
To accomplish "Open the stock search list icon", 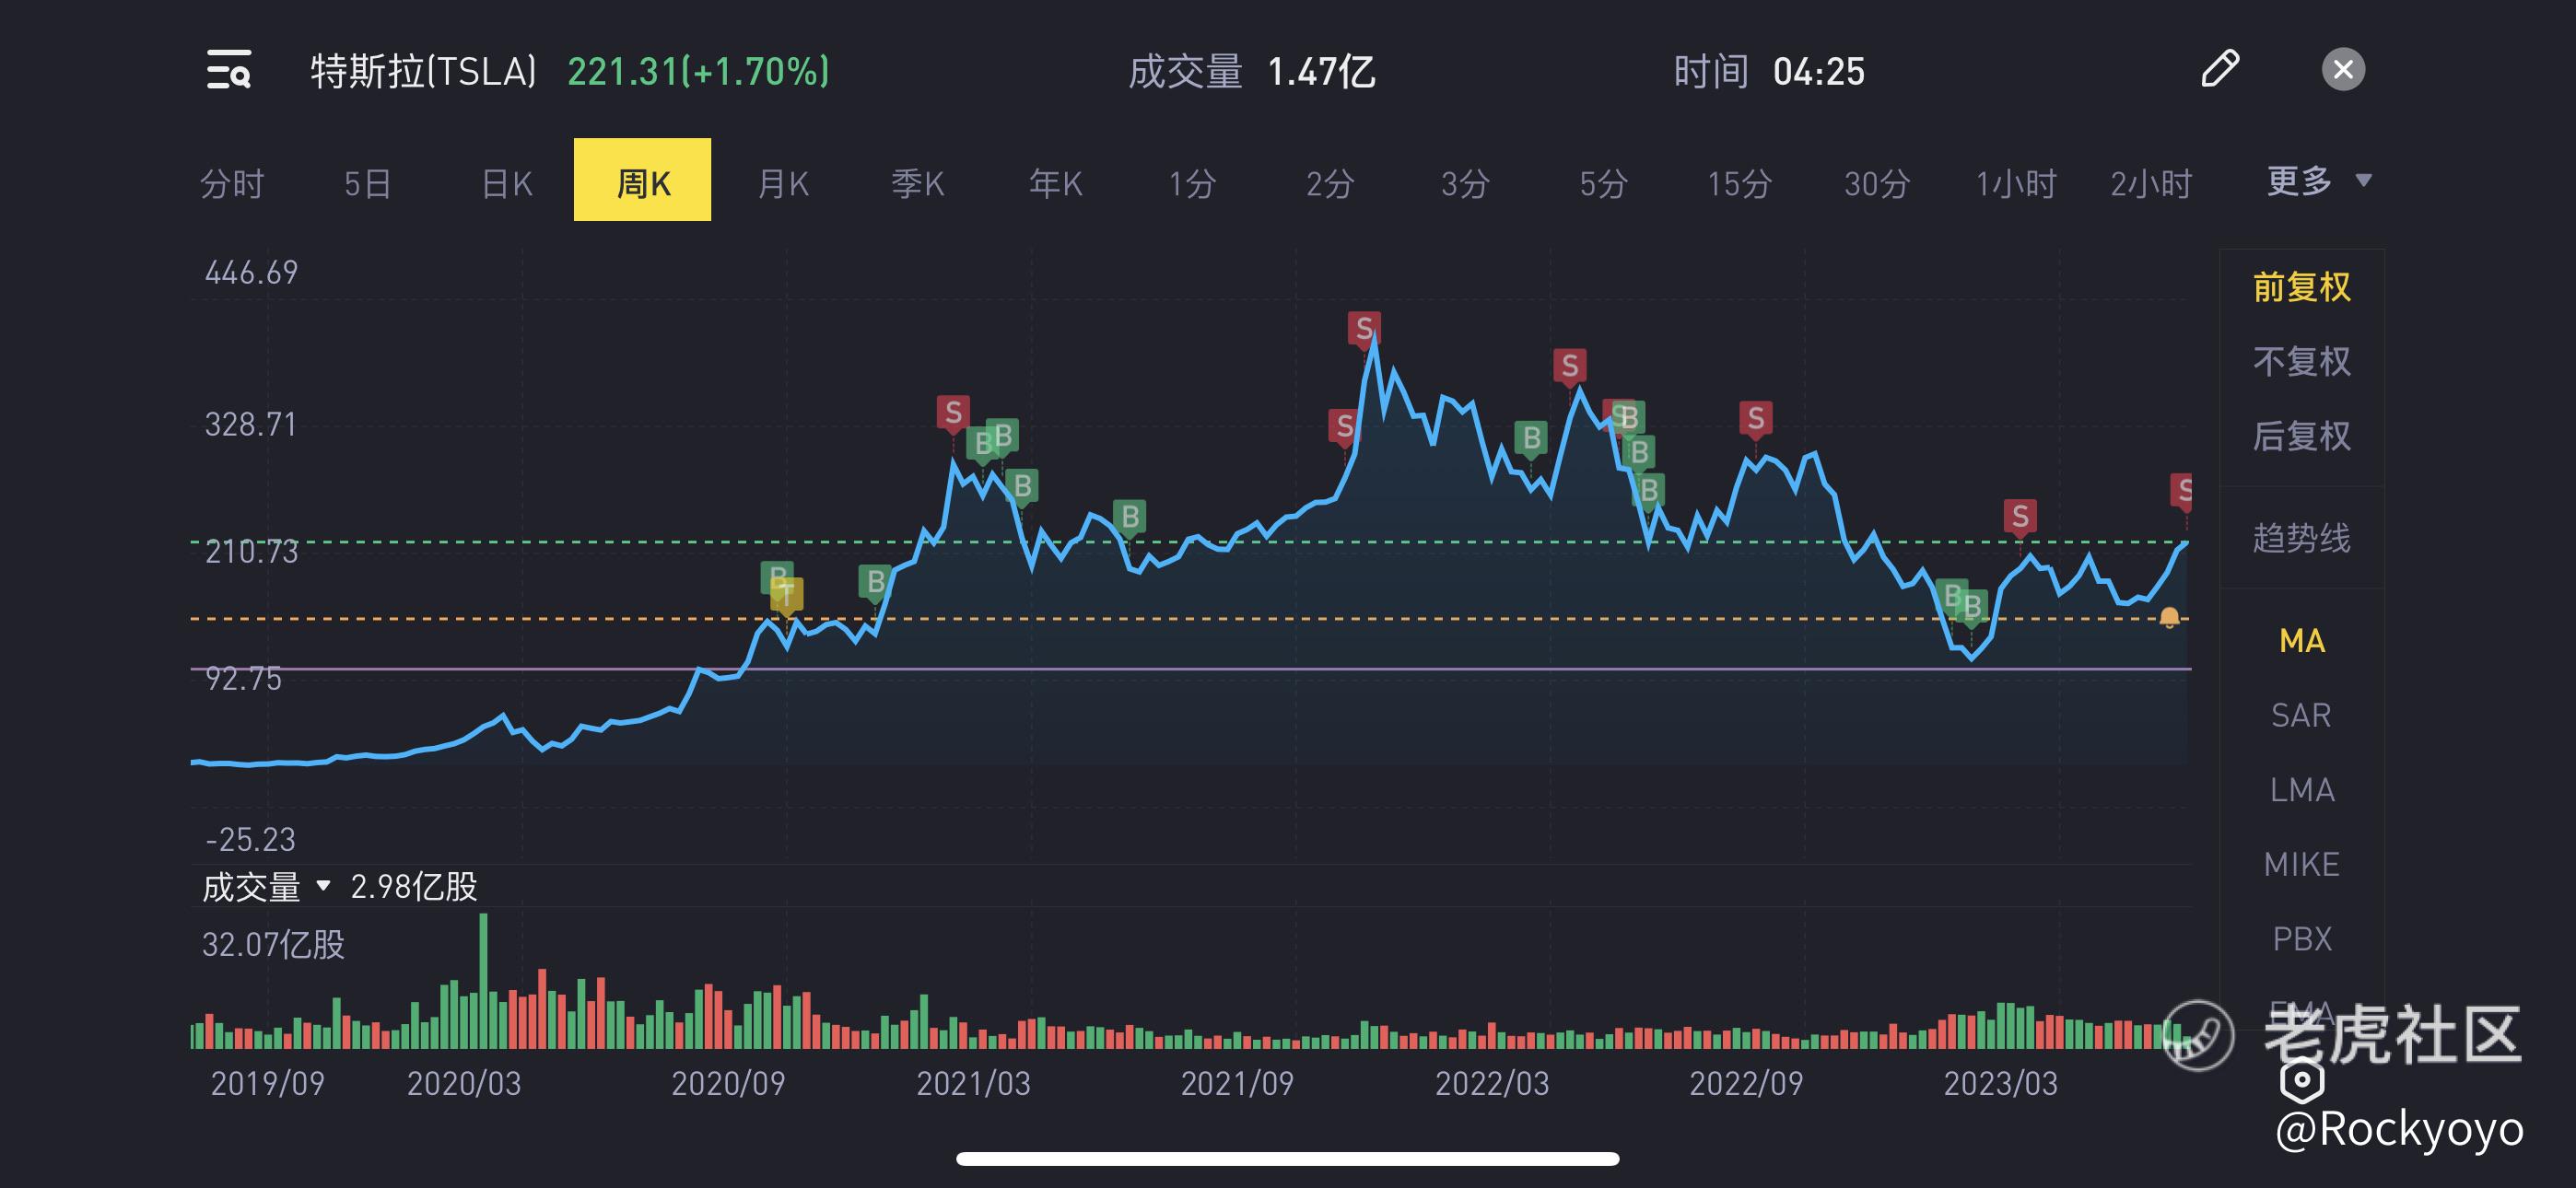I will click(228, 70).
